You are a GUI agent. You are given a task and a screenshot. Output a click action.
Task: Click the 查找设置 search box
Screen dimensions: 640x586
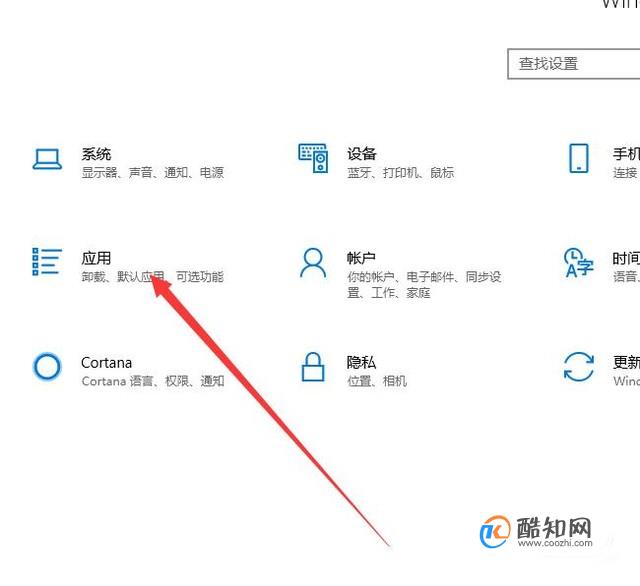tap(573, 64)
